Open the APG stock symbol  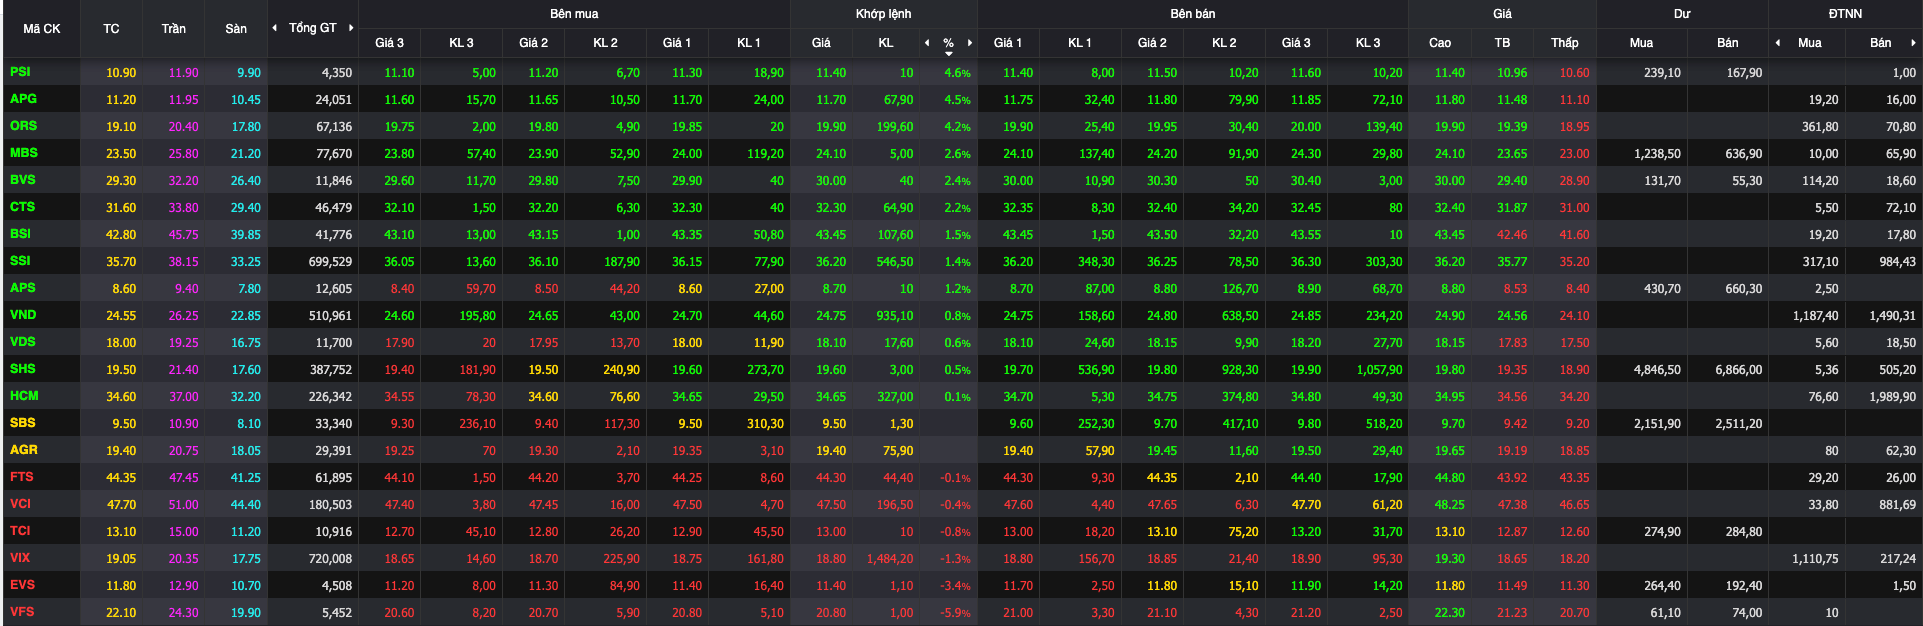tap(23, 99)
